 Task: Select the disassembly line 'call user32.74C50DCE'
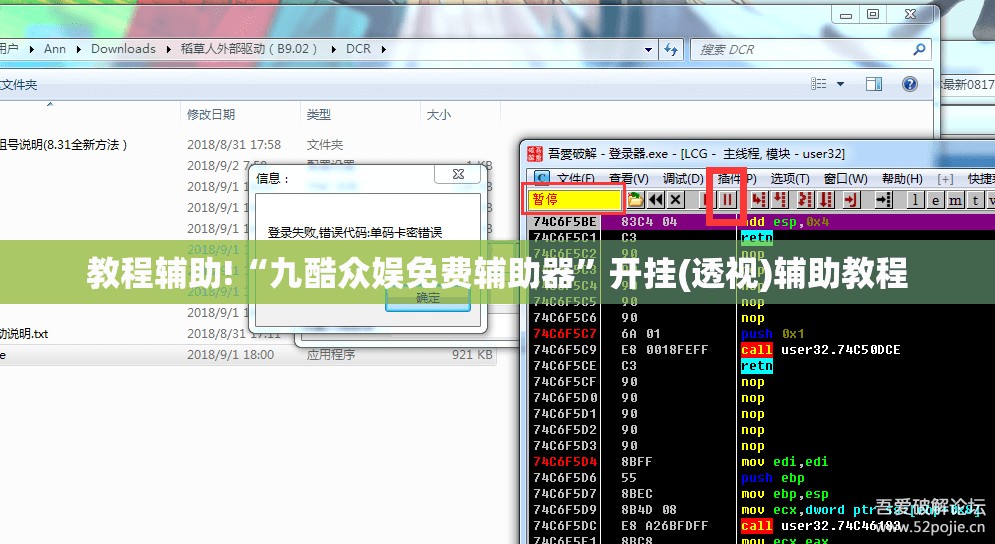[820, 350]
